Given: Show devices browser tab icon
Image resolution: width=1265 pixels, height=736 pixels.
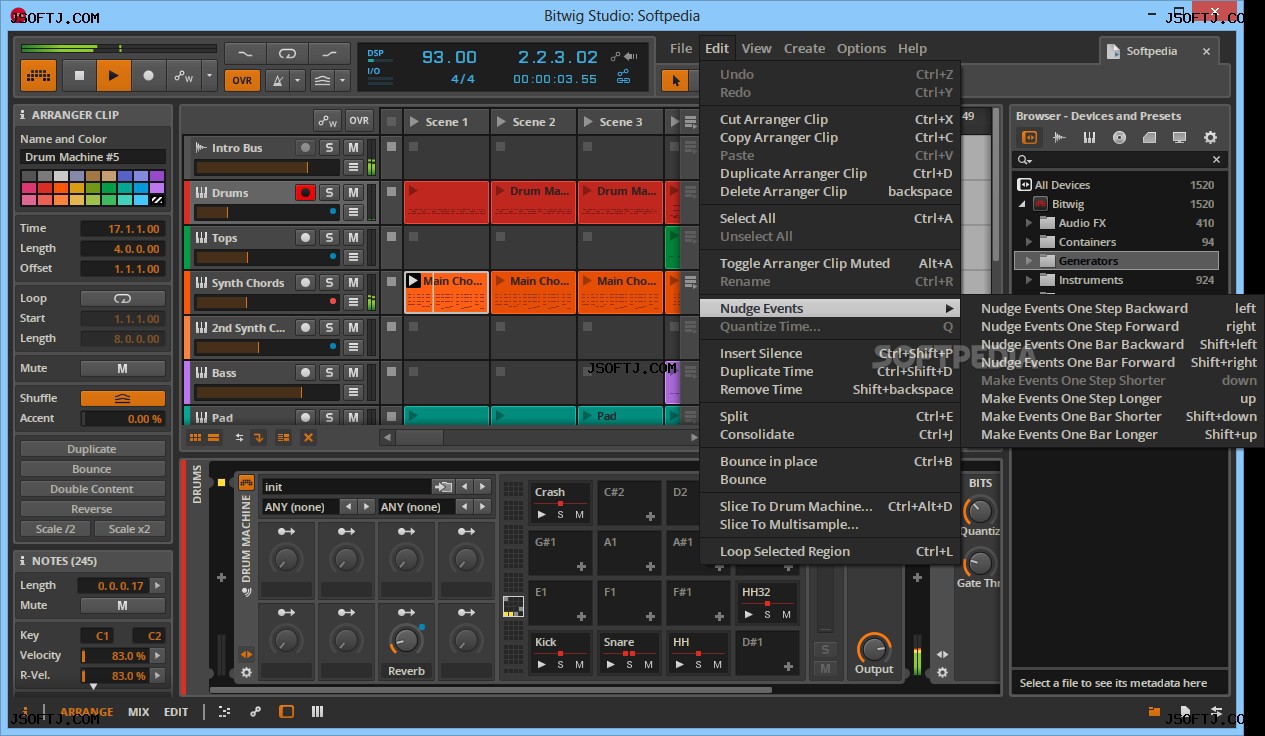Looking at the screenshot, I should click(x=1029, y=137).
